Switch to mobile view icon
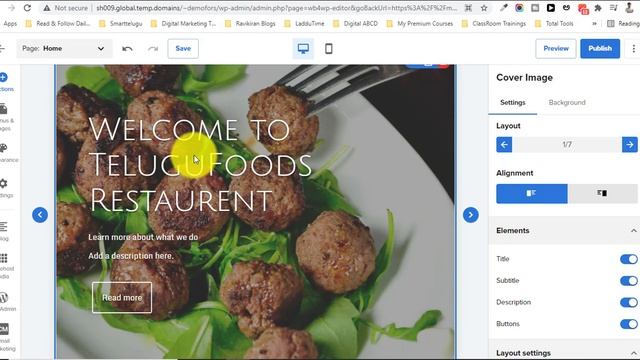Image resolution: width=640 pixels, height=360 pixels. click(329, 49)
